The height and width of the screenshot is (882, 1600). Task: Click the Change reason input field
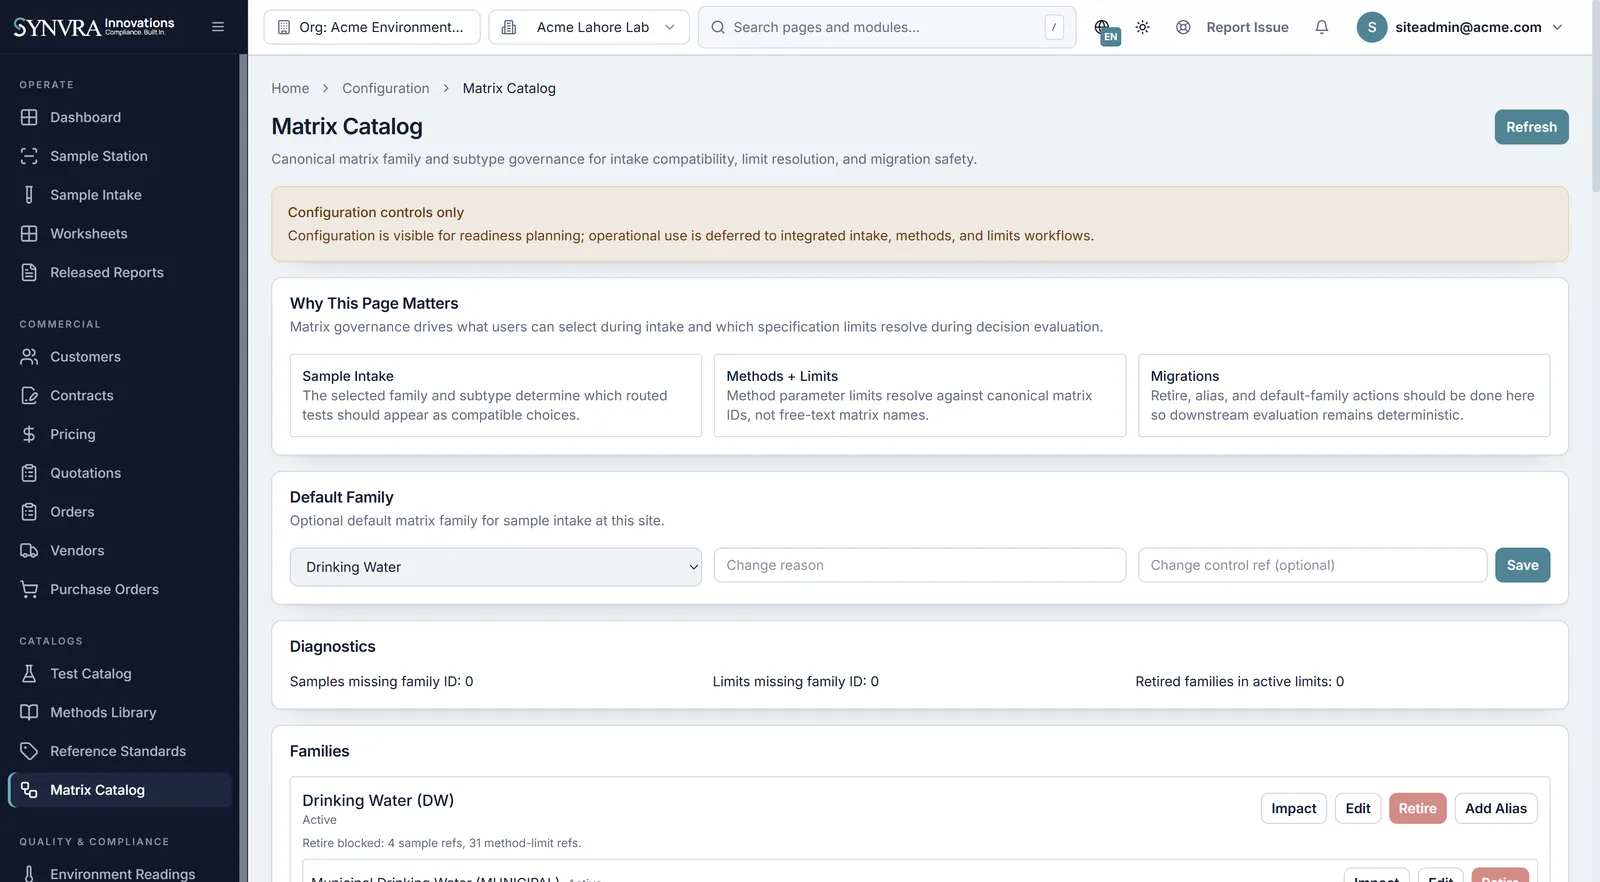(x=920, y=565)
